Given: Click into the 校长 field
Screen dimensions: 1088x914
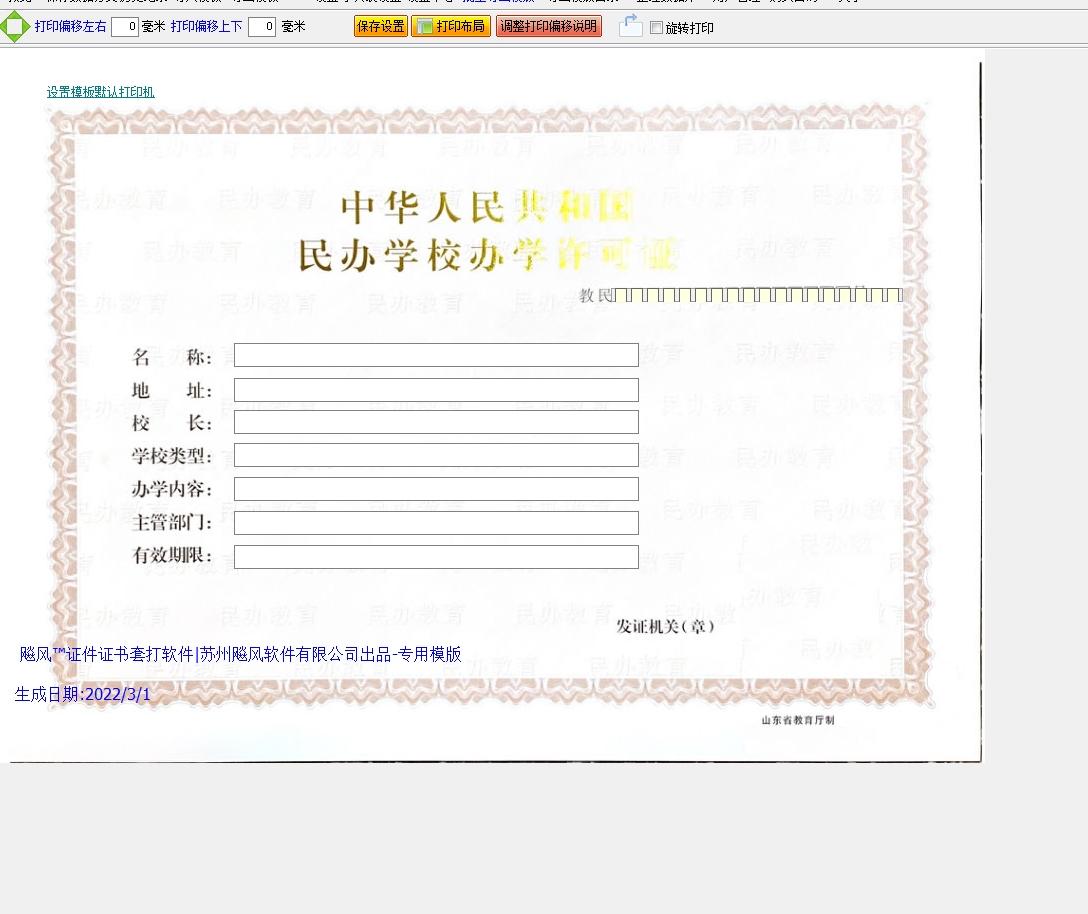Looking at the screenshot, I should (x=436, y=422).
